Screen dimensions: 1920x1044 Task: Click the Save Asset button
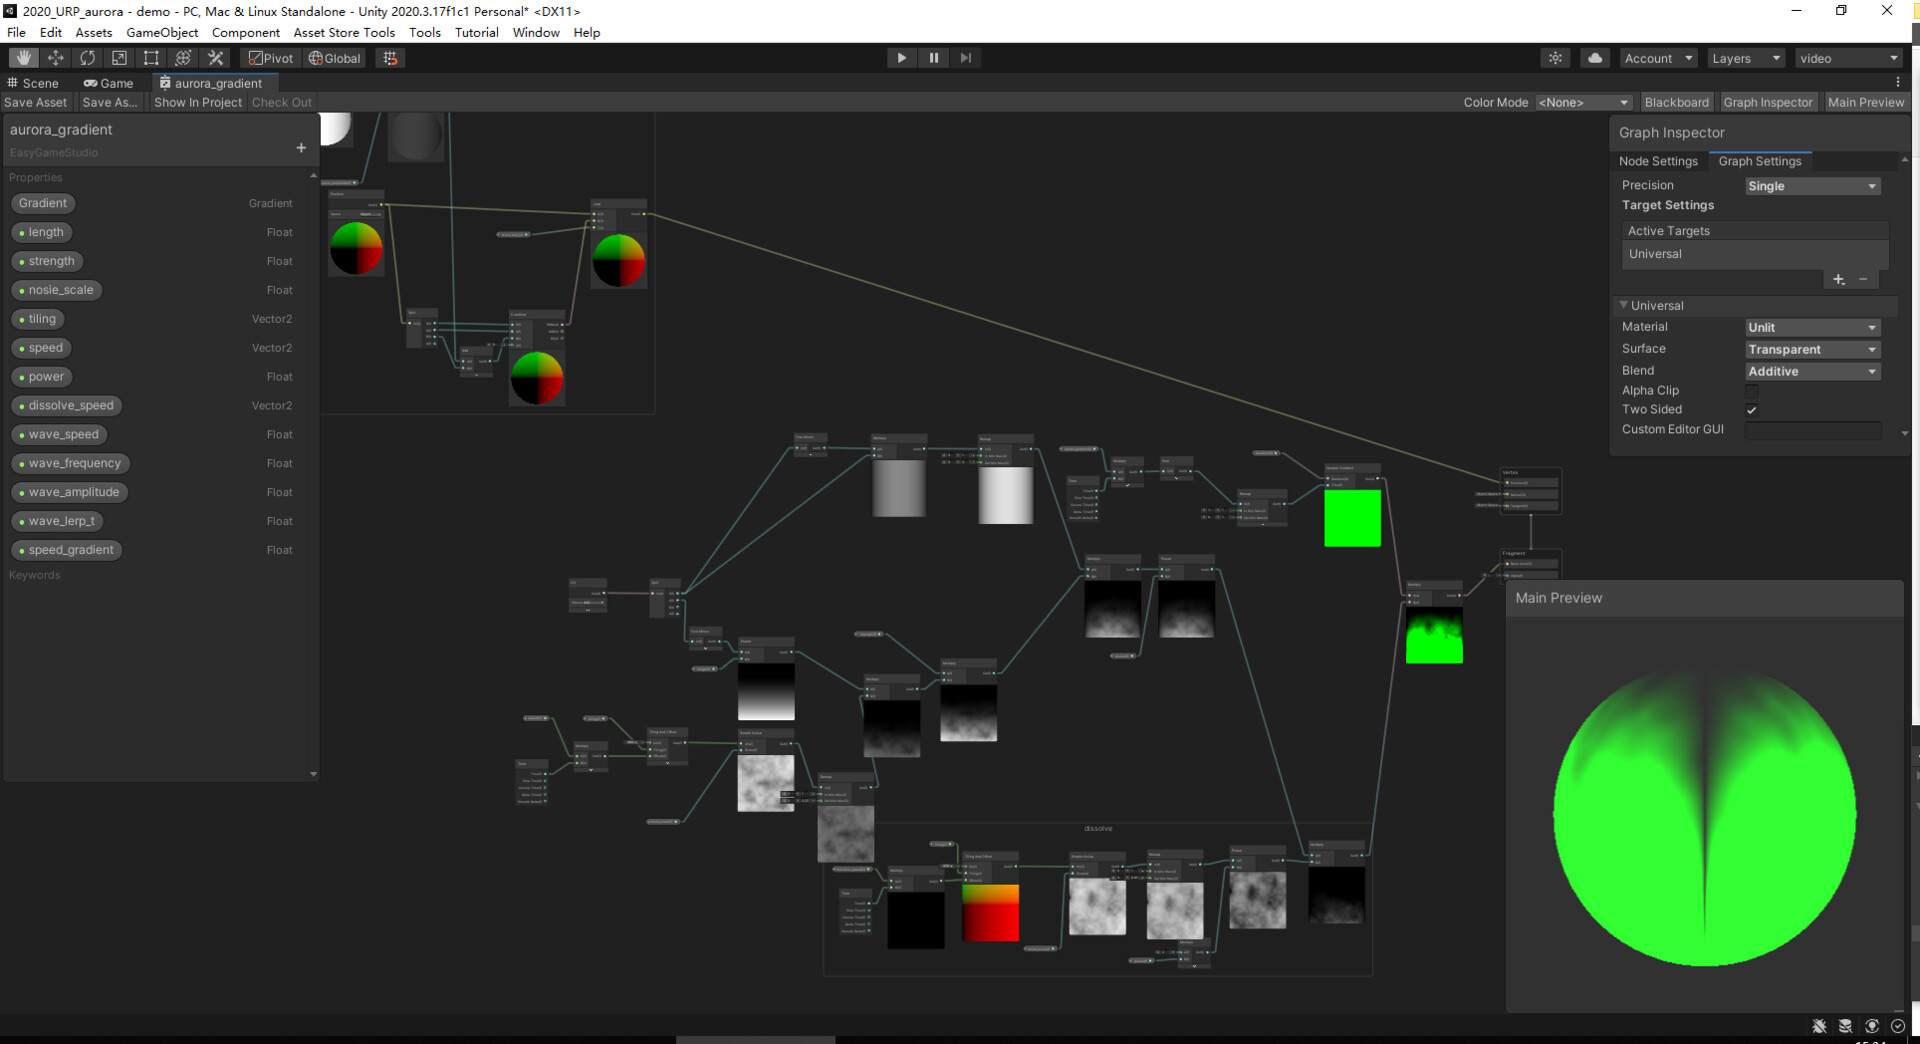tap(36, 102)
